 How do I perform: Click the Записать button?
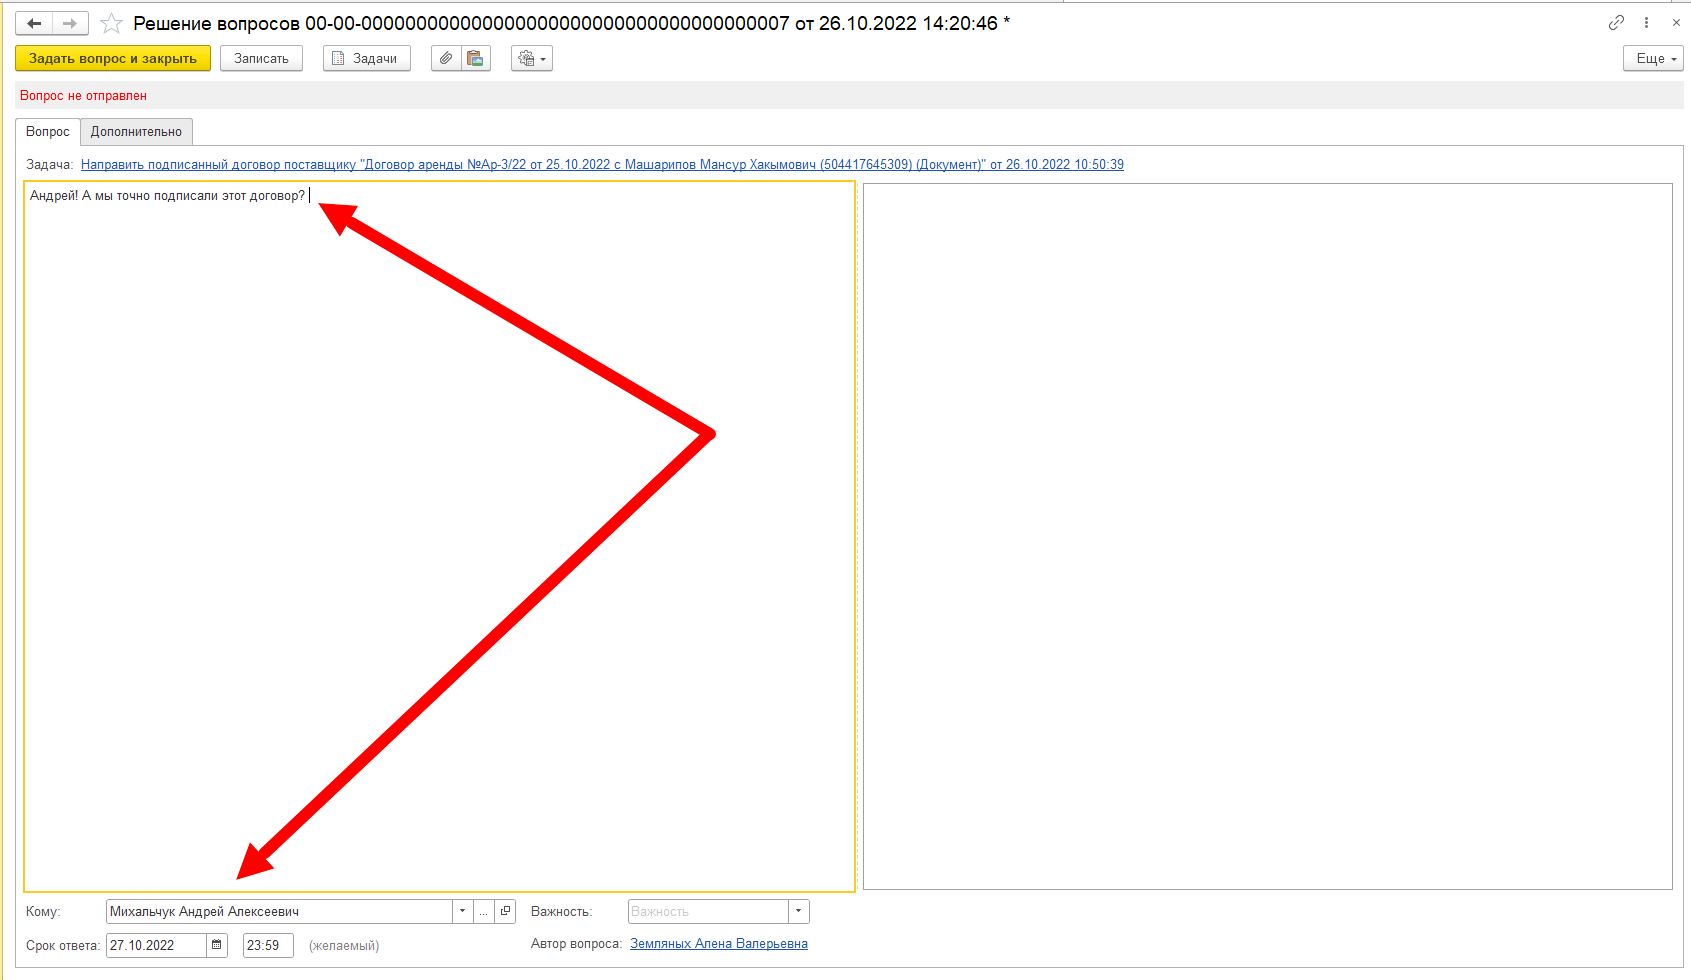tap(261, 58)
